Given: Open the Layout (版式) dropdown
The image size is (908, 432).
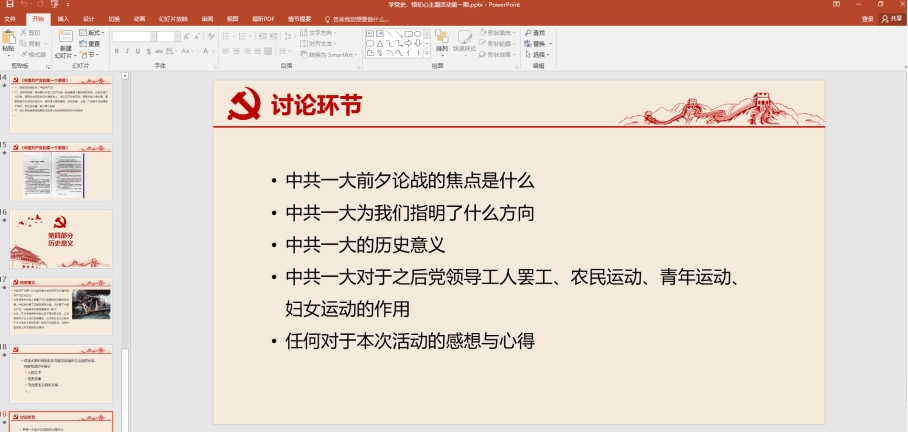Looking at the screenshot, I should pos(91,33).
